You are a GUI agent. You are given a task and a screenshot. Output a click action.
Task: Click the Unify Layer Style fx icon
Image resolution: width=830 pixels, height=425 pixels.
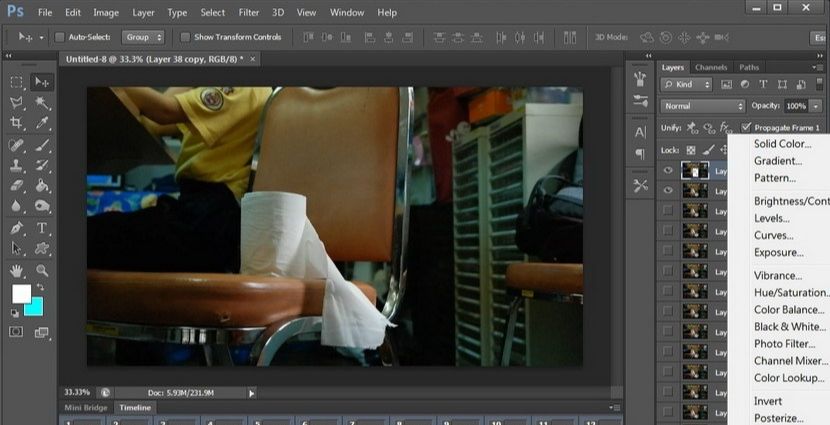(x=726, y=128)
